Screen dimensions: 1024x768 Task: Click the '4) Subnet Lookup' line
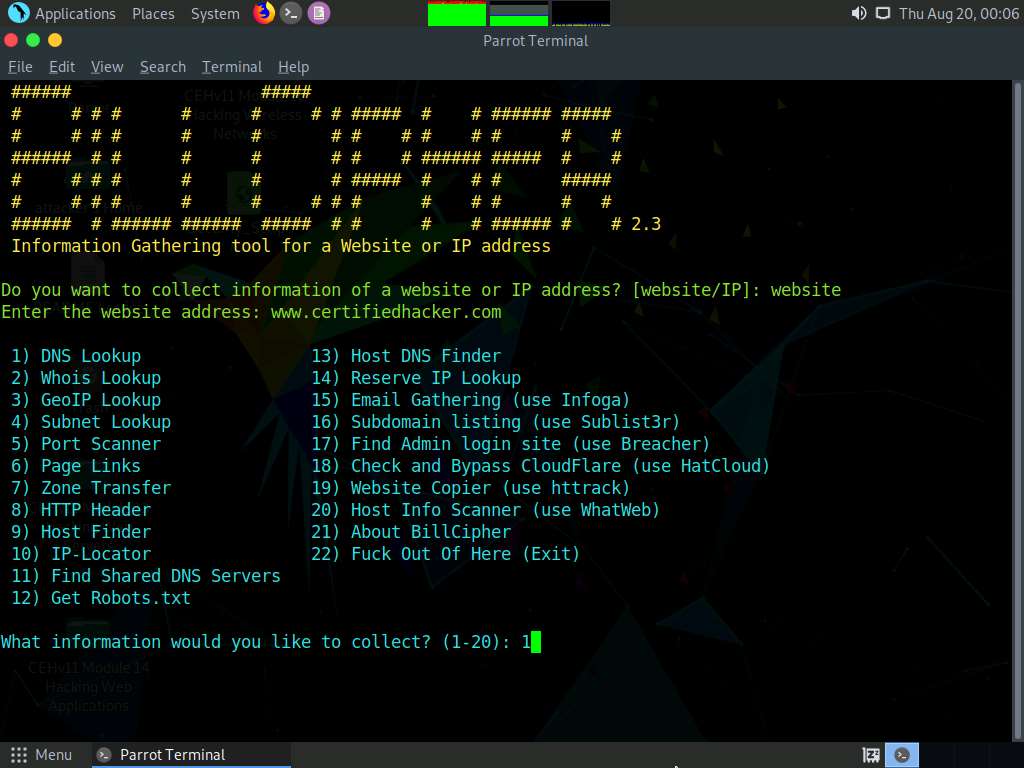[x=91, y=422]
